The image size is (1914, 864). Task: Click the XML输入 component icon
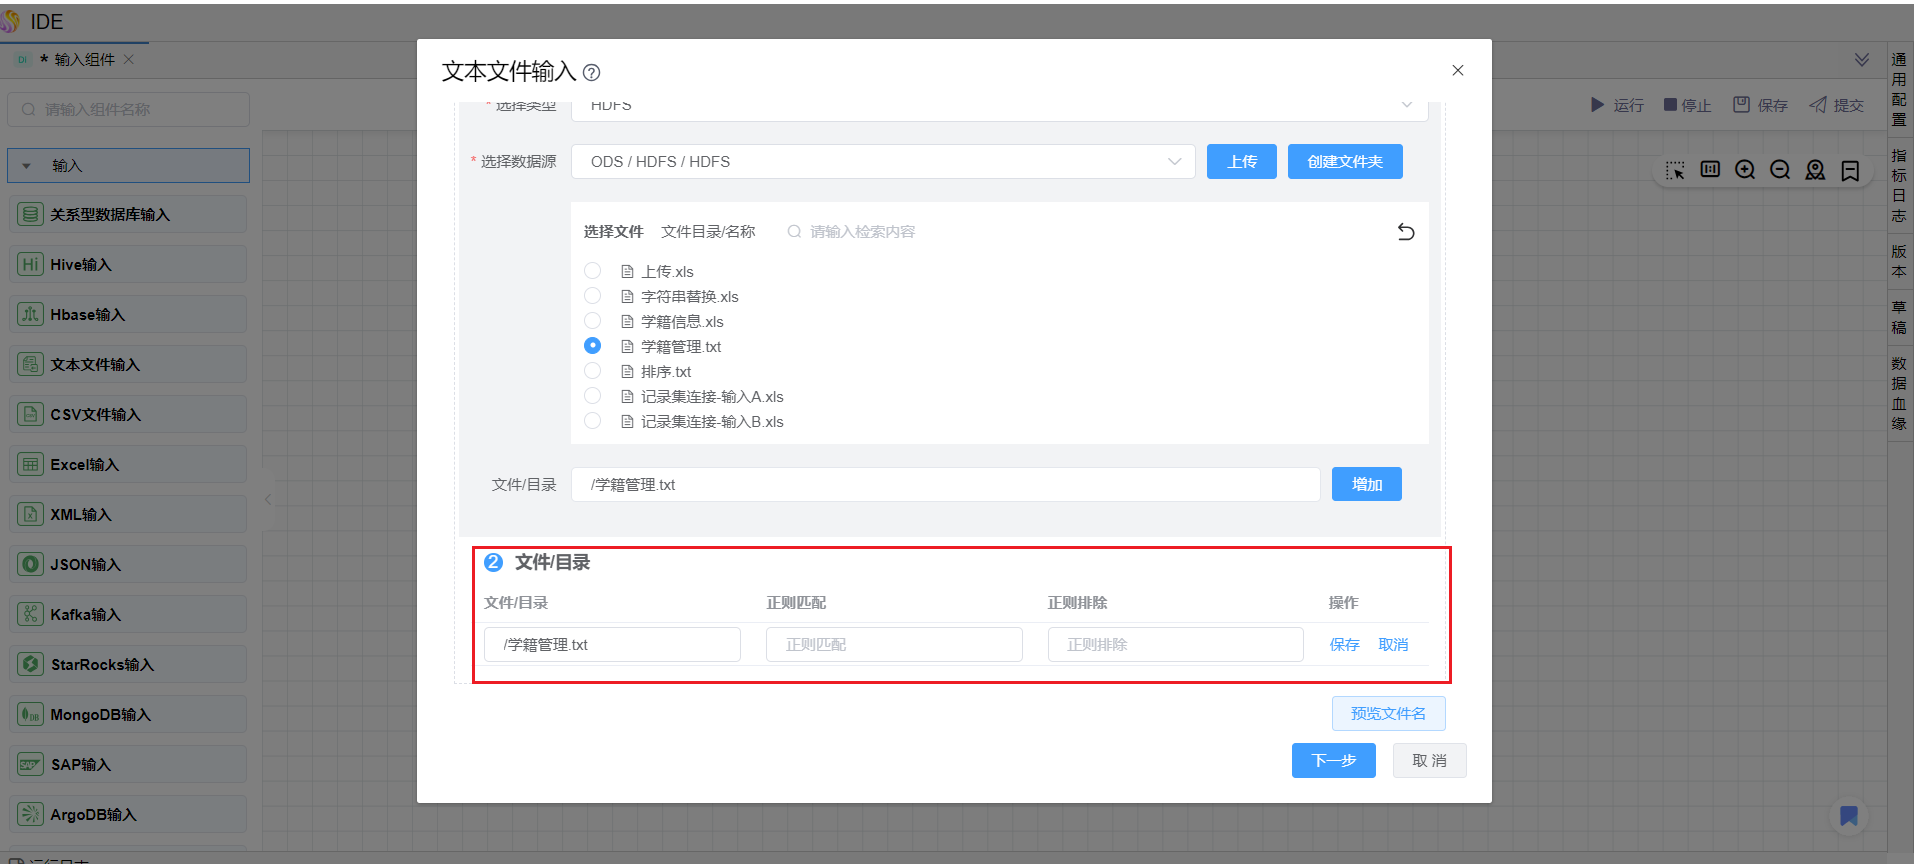coord(31,514)
